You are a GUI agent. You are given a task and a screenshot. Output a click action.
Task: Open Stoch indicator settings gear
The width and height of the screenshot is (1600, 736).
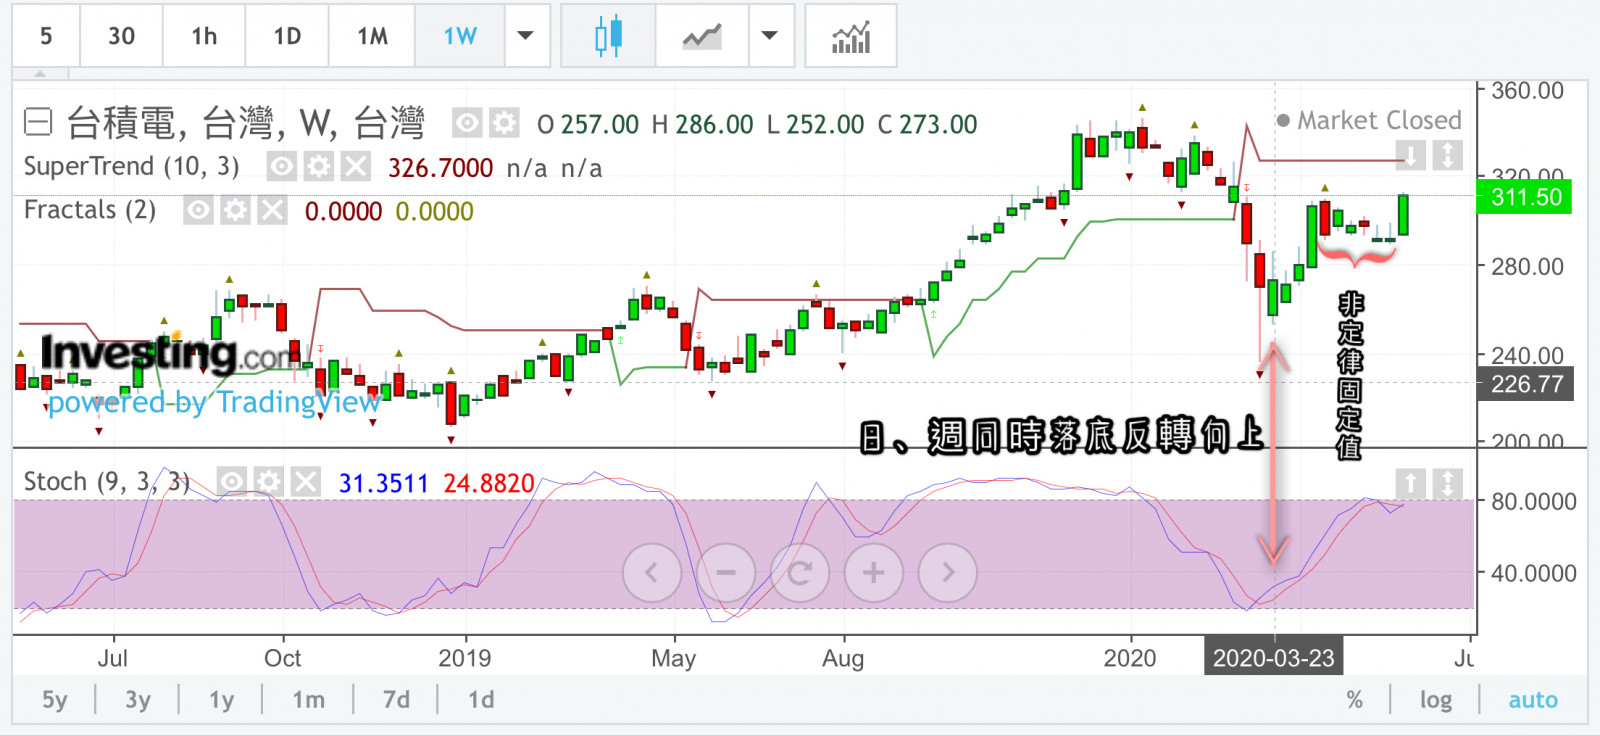(268, 482)
